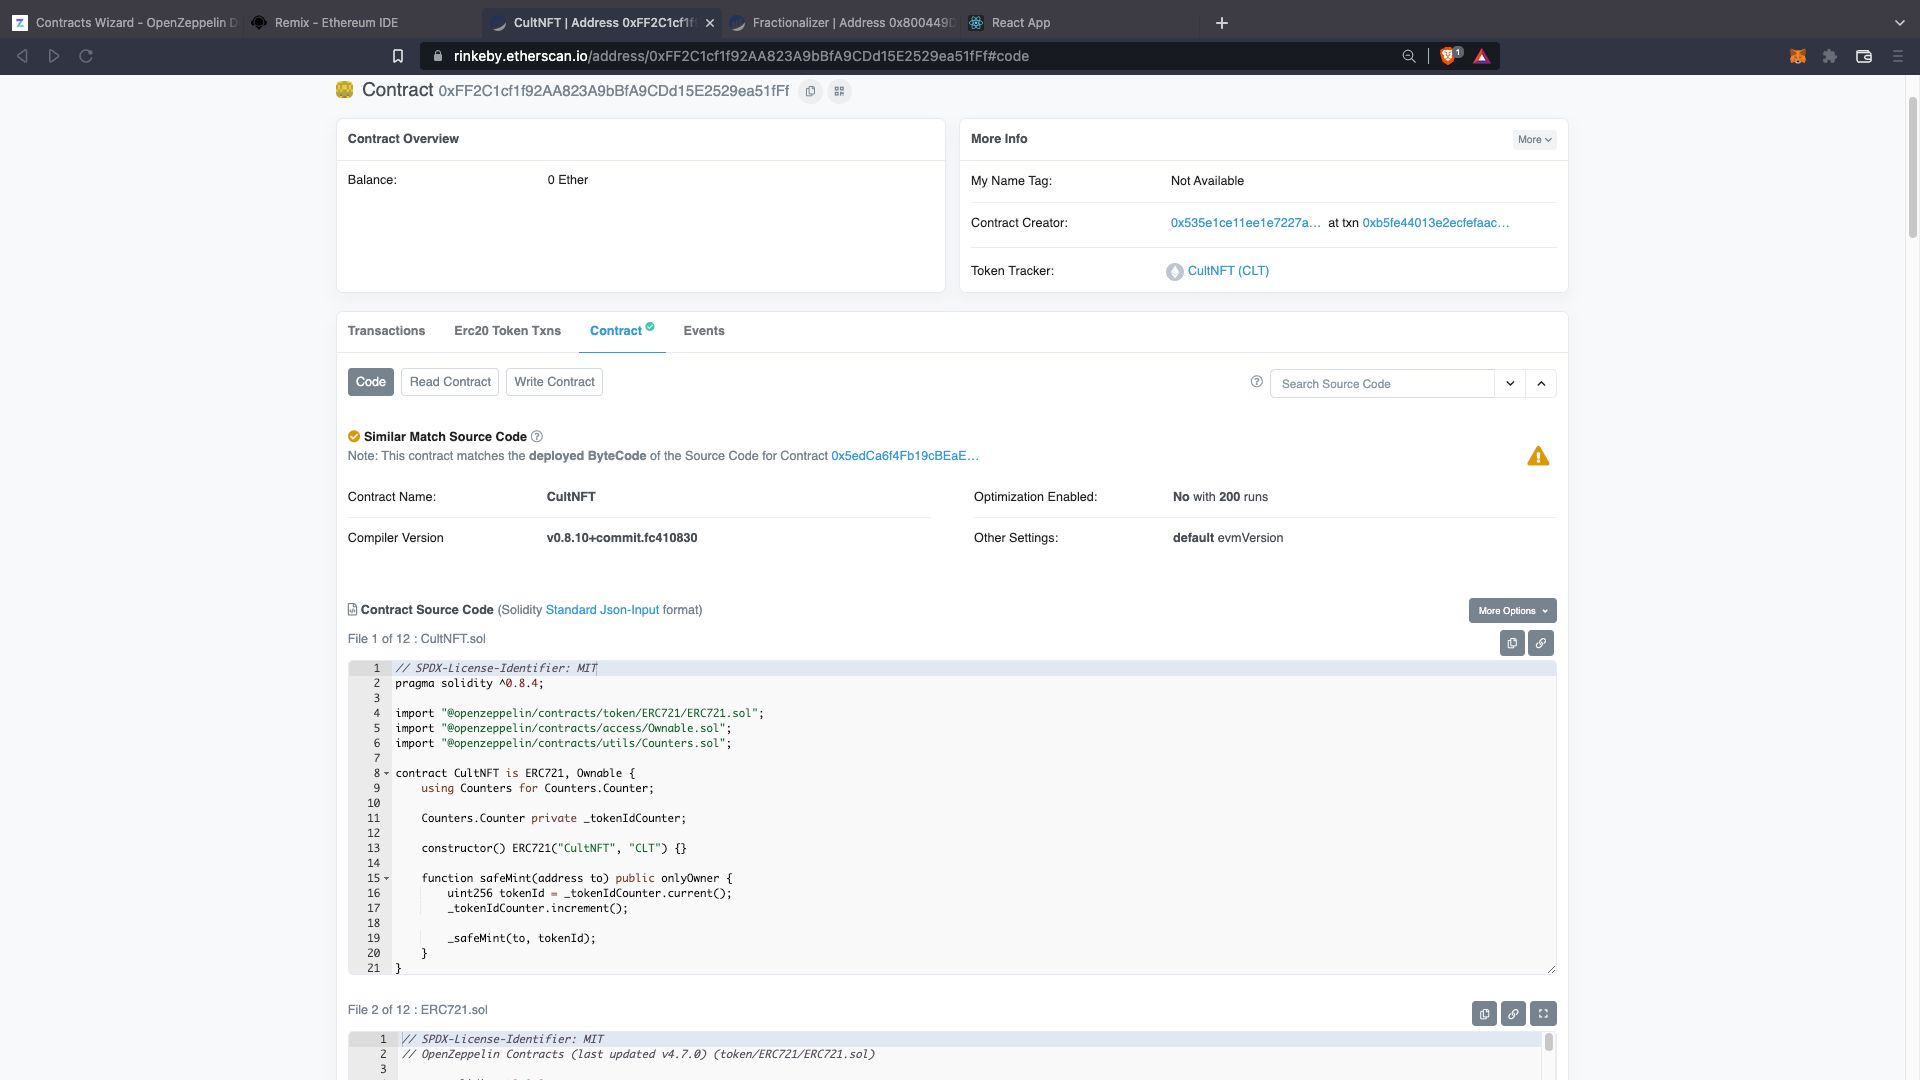Open Brave Rewards triangle icon

pos(1482,56)
